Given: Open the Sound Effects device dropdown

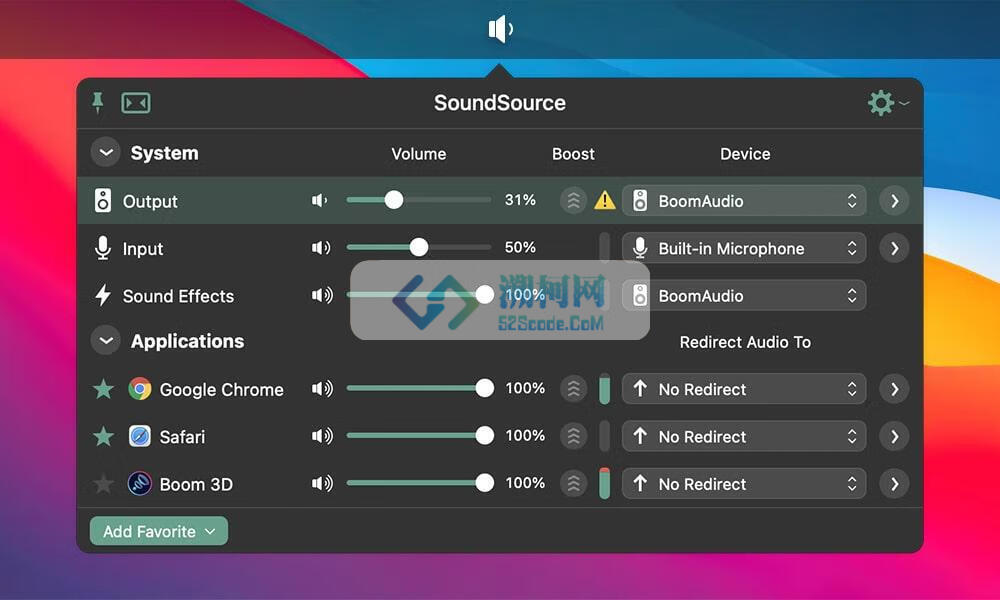Looking at the screenshot, I should (x=744, y=295).
